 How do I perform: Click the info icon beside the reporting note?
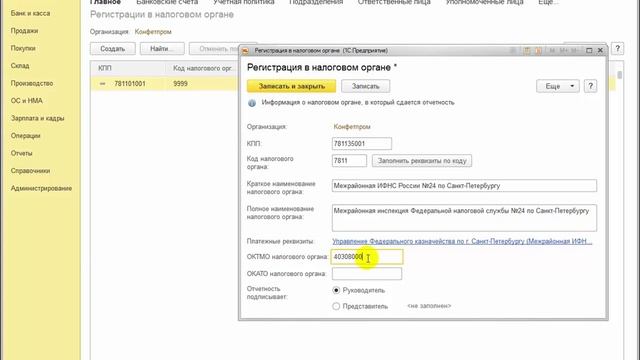click(x=252, y=103)
